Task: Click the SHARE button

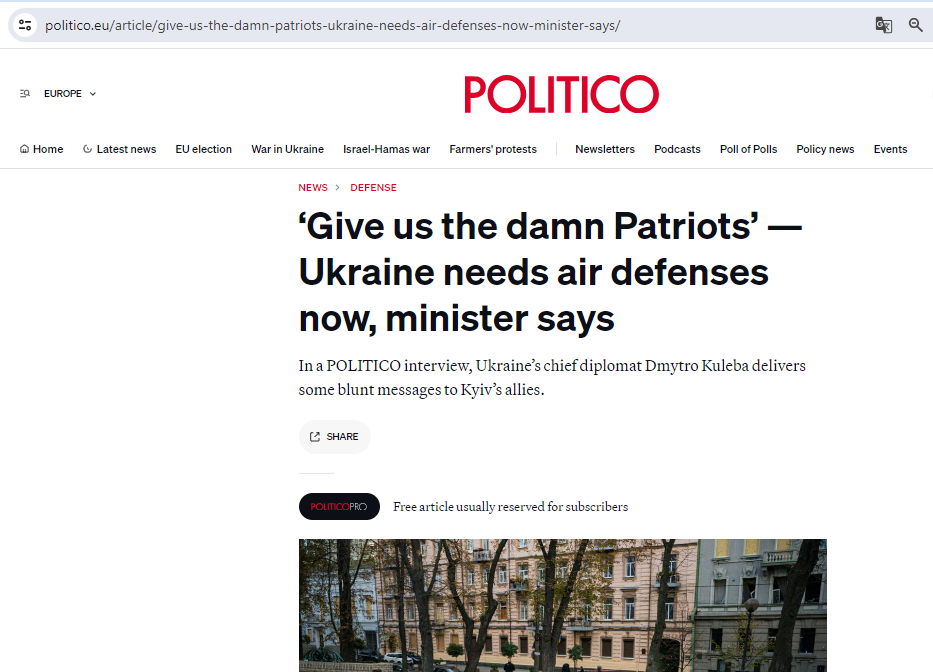Action: point(334,437)
